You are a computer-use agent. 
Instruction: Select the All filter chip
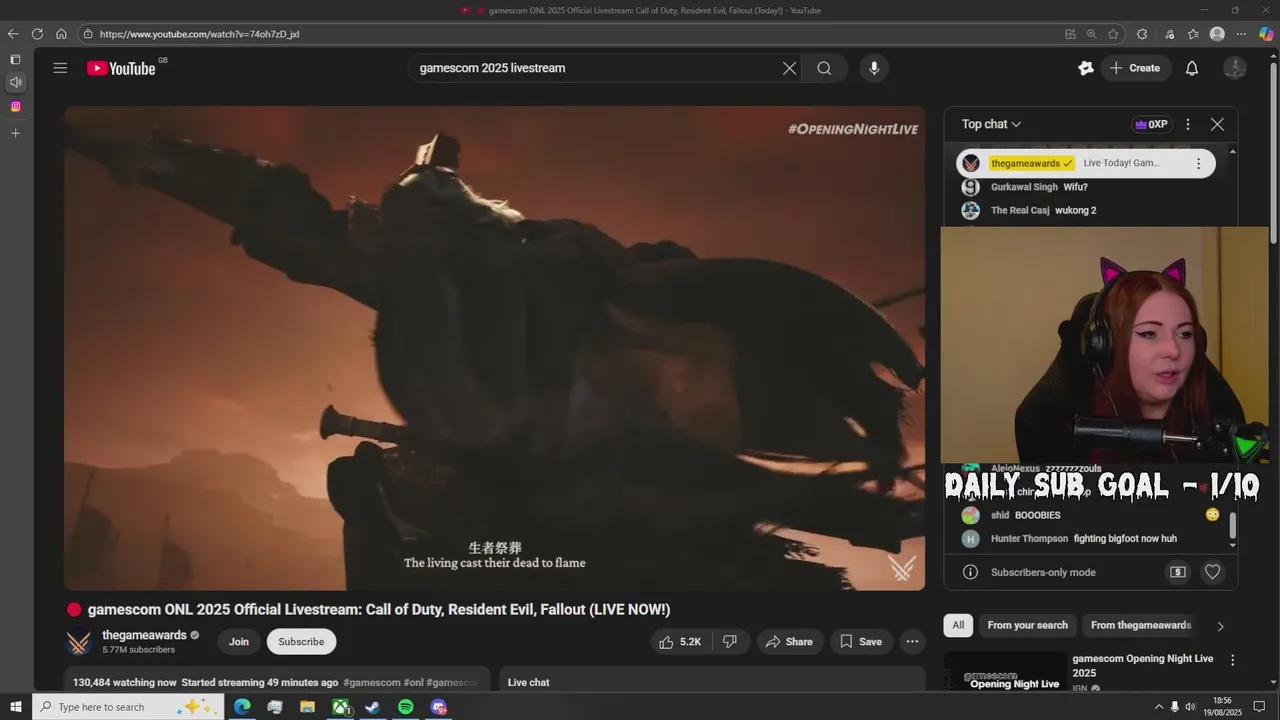tap(958, 625)
